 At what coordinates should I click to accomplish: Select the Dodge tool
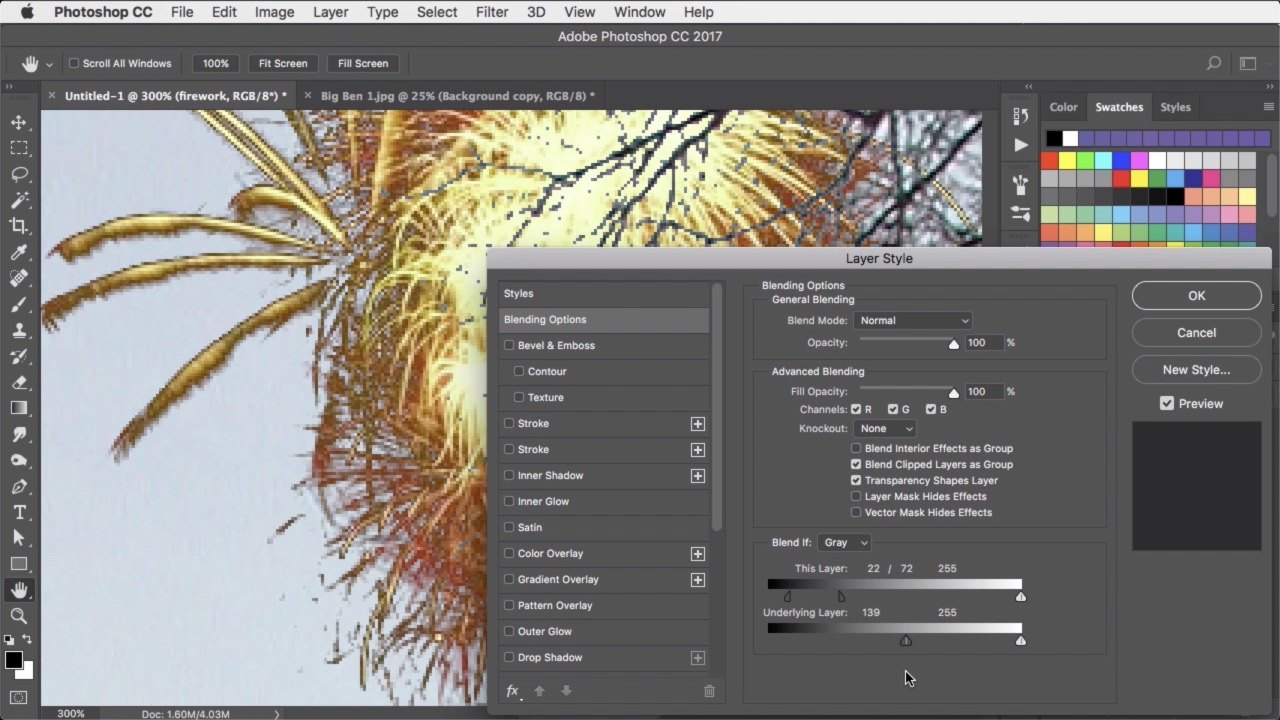coord(19,460)
